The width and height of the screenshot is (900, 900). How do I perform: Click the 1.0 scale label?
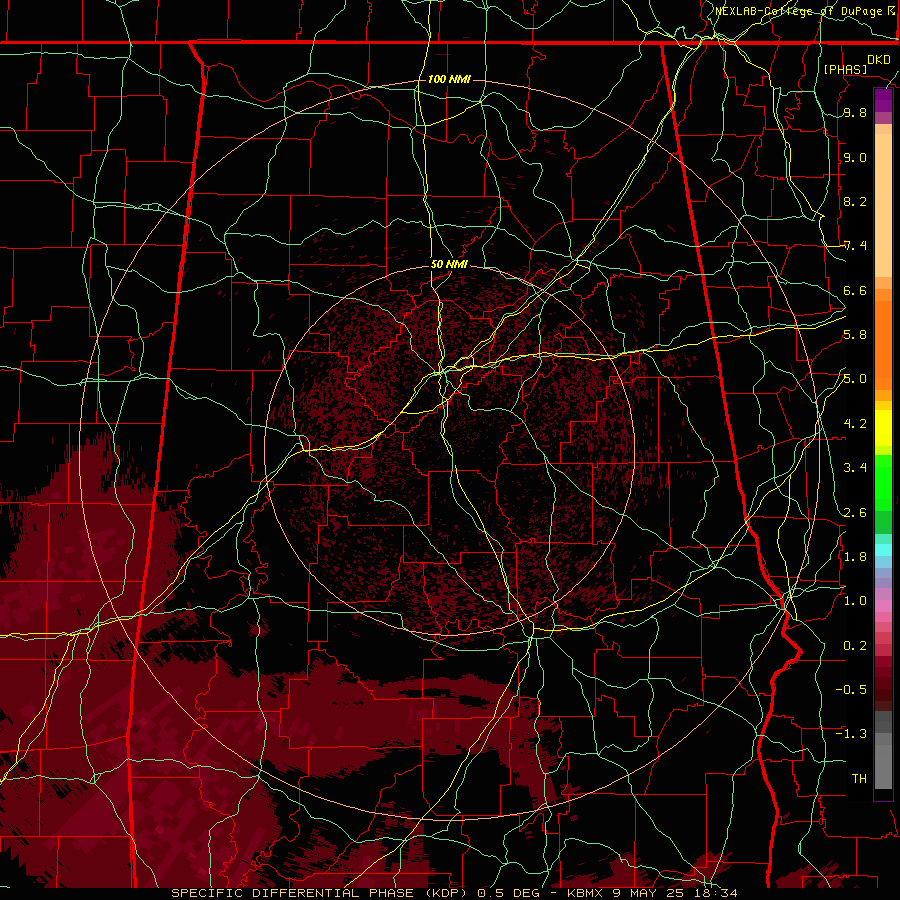point(855,601)
